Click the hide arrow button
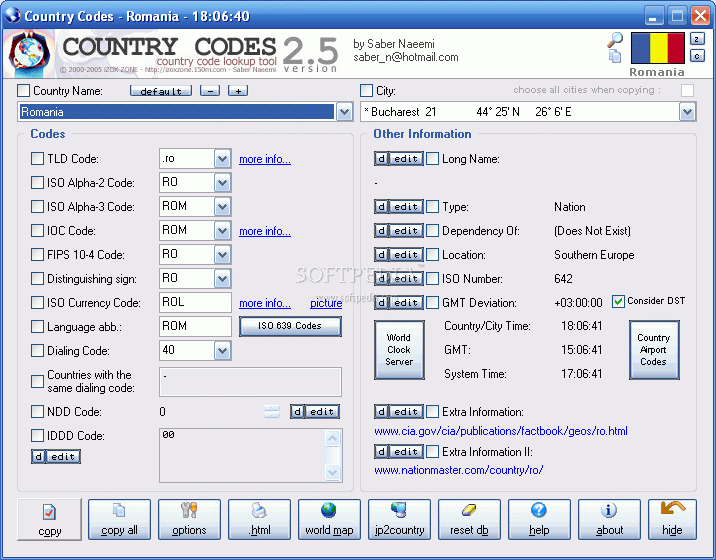The width and height of the screenshot is (716, 560). 672,520
